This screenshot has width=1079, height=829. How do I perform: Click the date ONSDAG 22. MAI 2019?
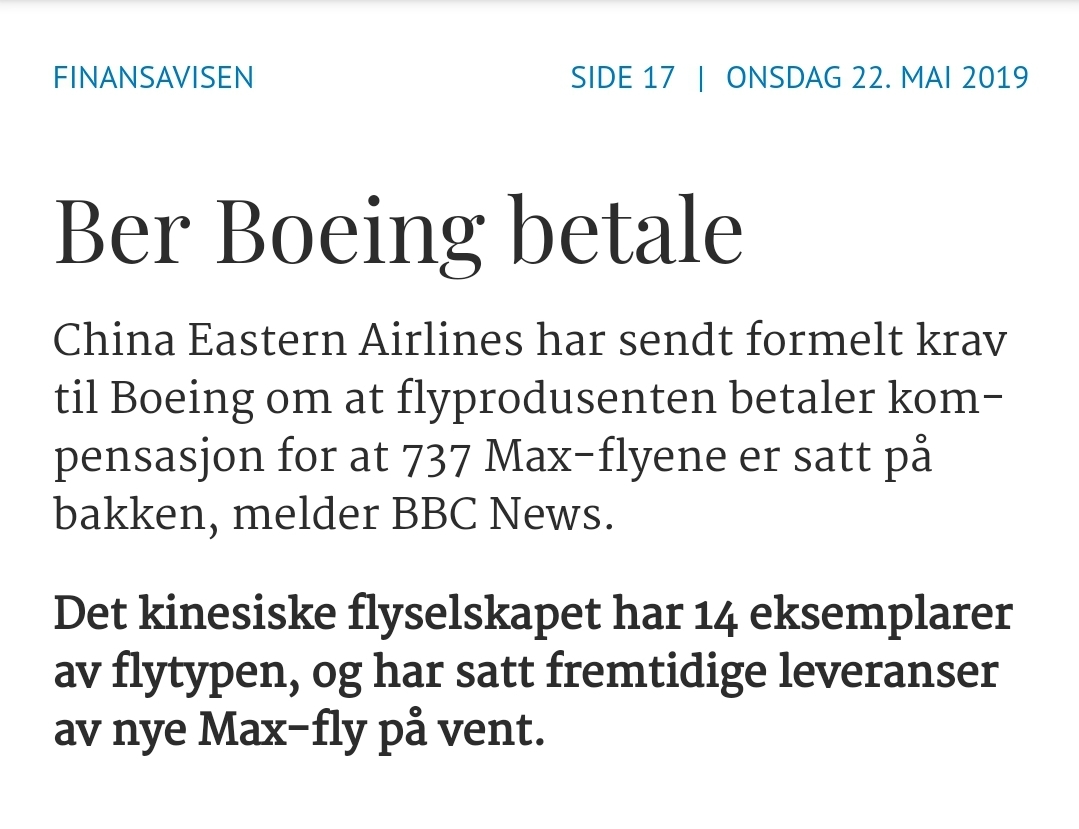click(x=877, y=78)
